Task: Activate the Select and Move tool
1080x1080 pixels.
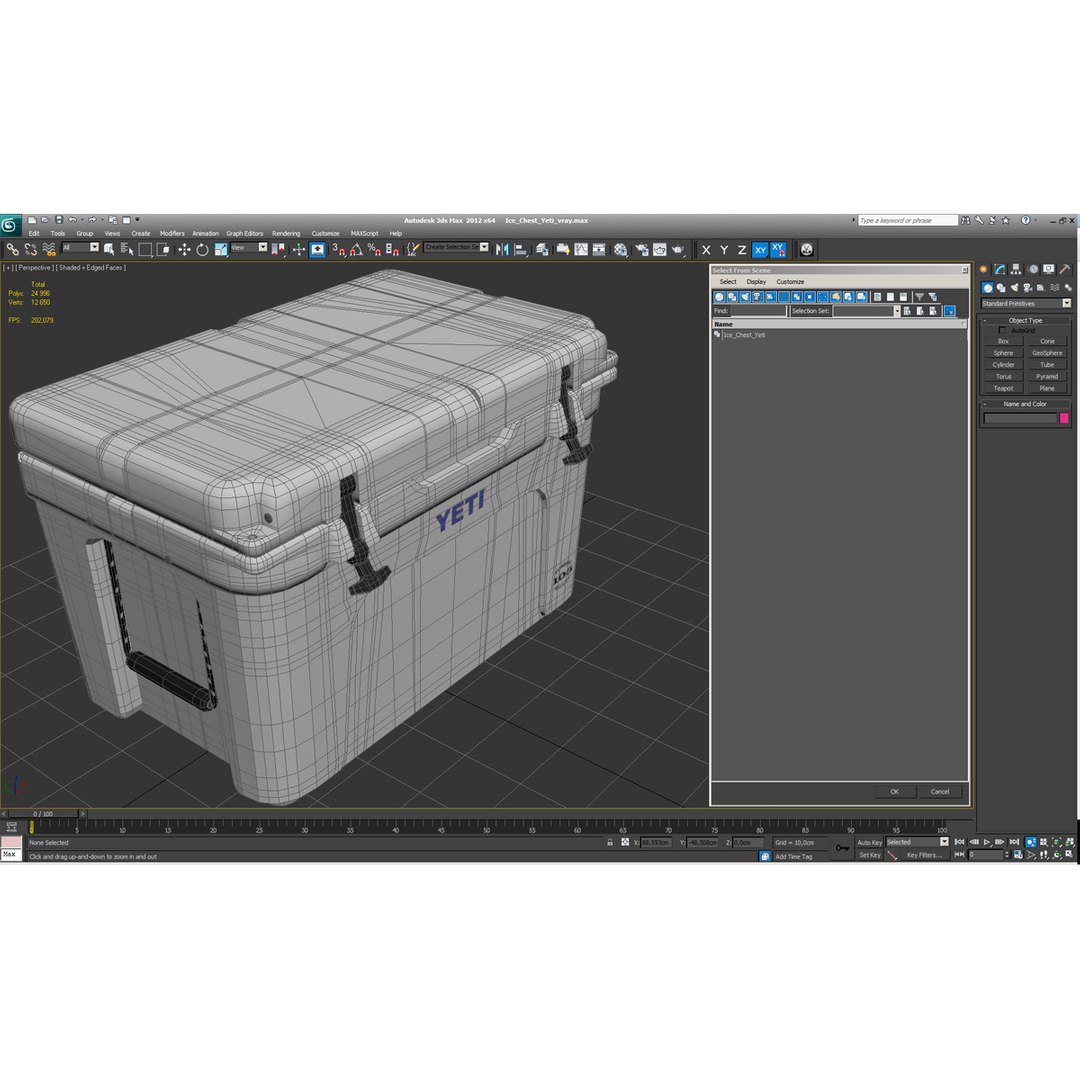Action: pos(184,249)
